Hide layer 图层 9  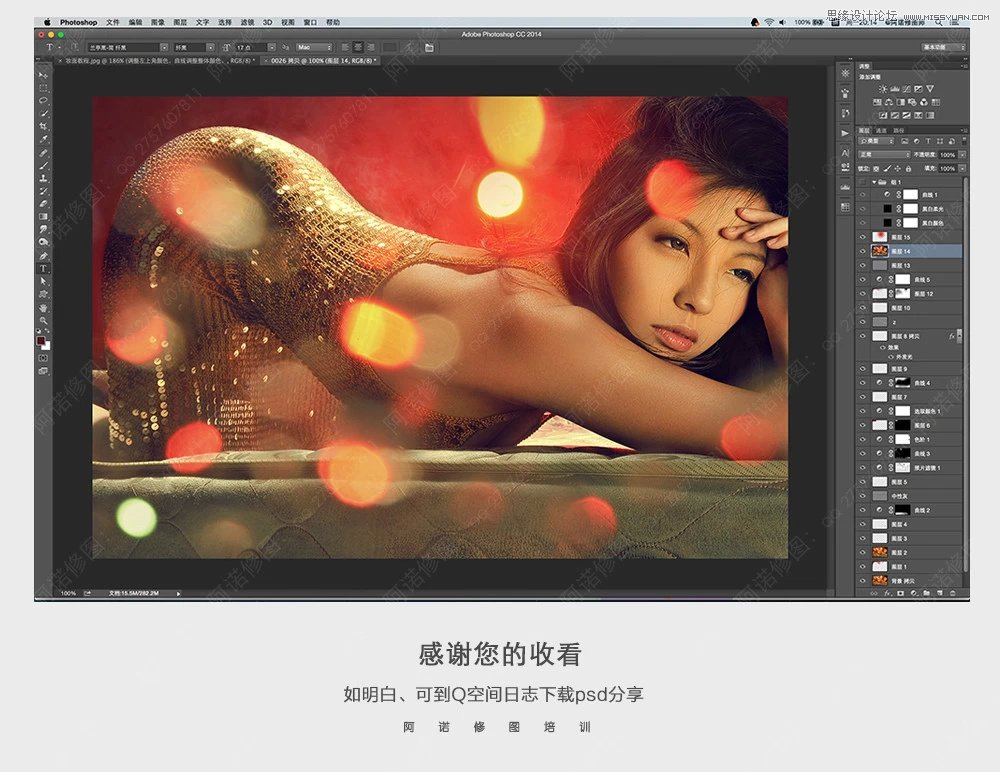point(863,369)
